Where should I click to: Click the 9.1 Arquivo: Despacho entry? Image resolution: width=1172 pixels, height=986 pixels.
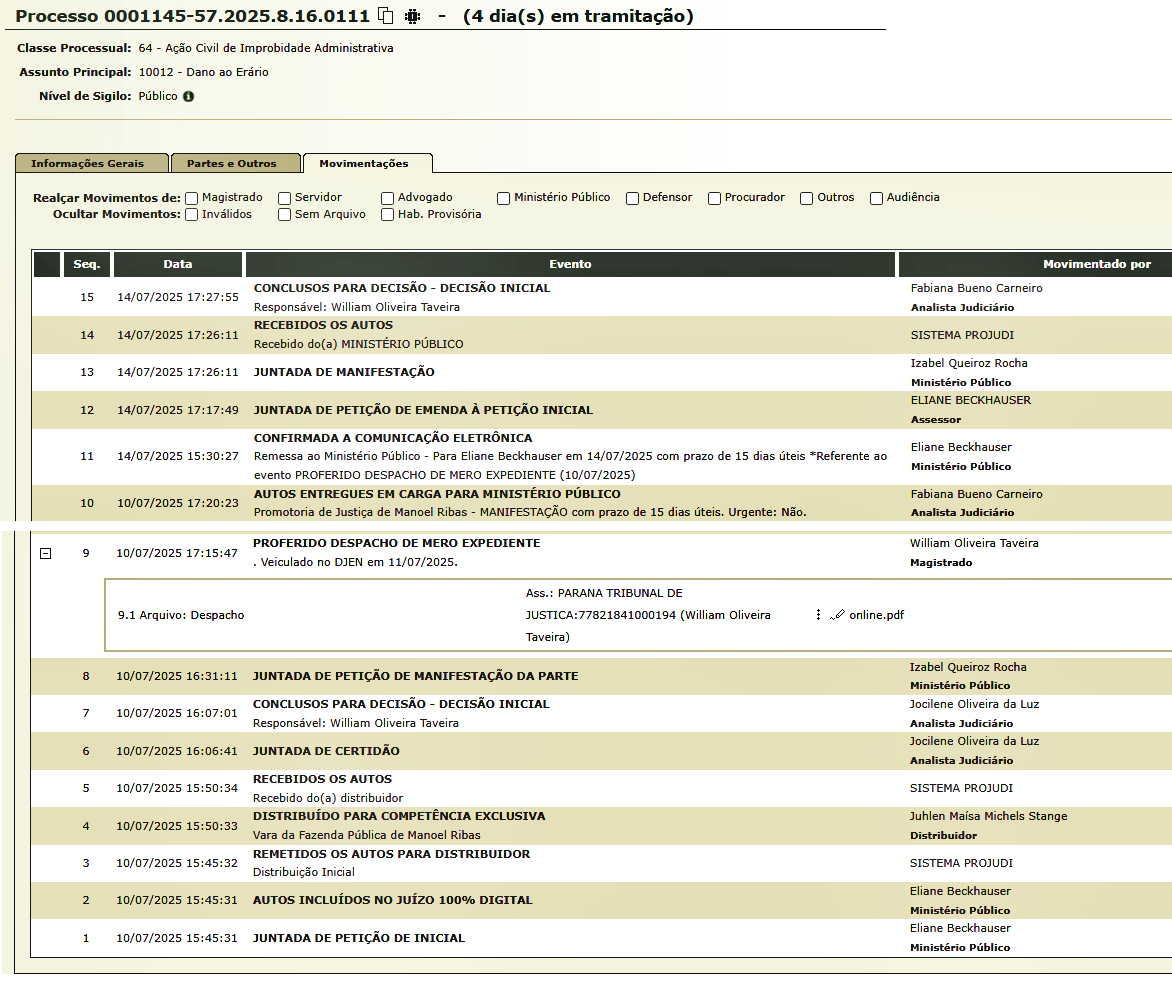(x=181, y=615)
